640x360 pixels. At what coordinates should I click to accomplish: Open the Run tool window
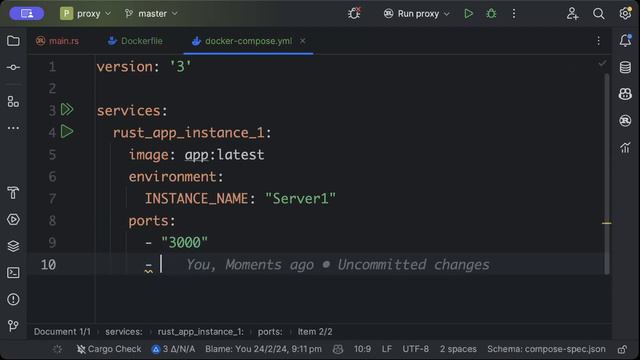tap(13, 220)
